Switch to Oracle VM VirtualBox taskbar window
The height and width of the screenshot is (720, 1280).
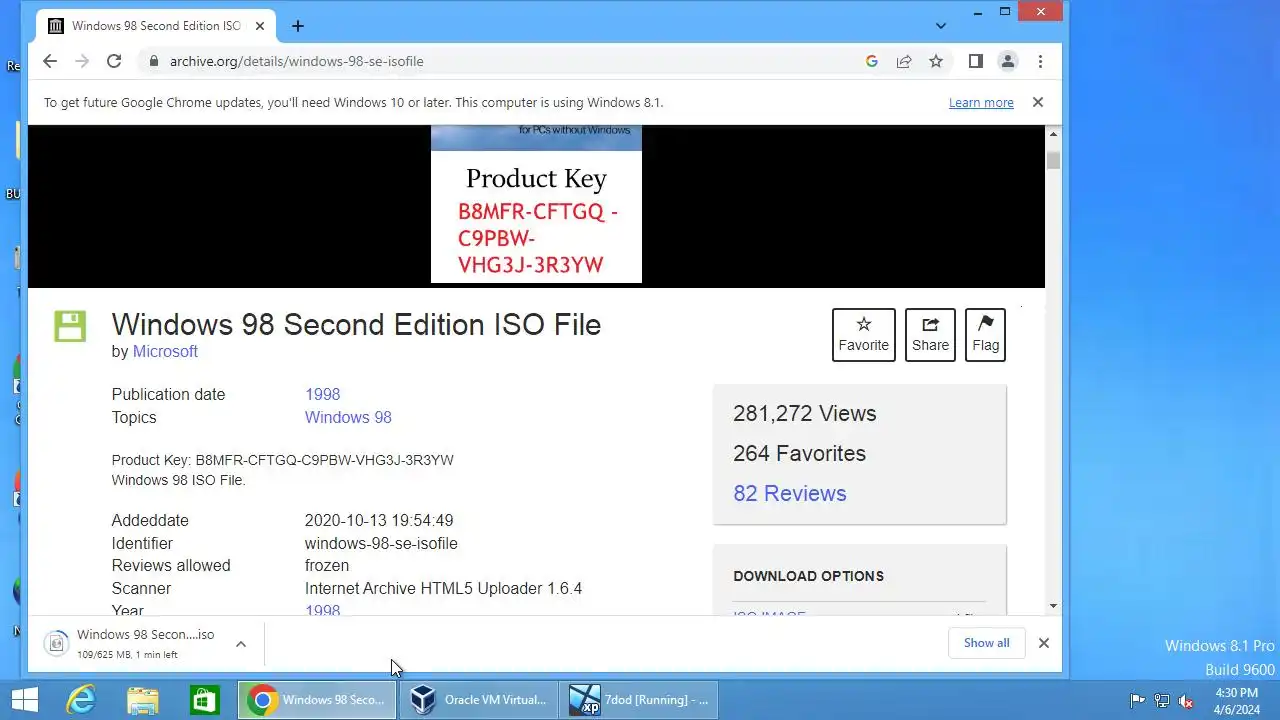coord(479,700)
